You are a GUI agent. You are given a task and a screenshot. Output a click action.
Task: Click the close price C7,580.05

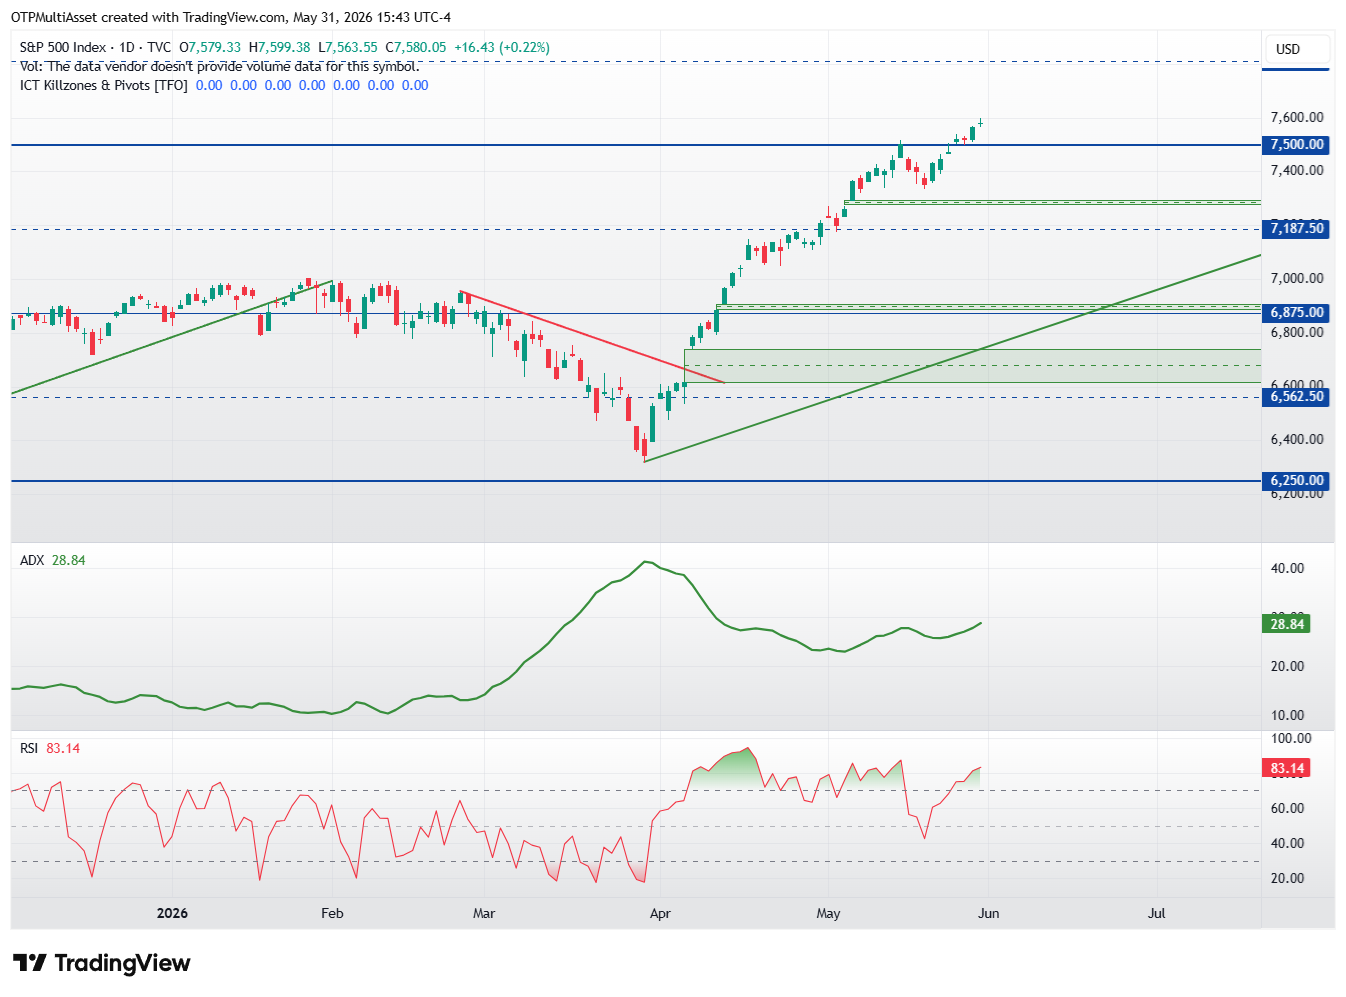(415, 47)
